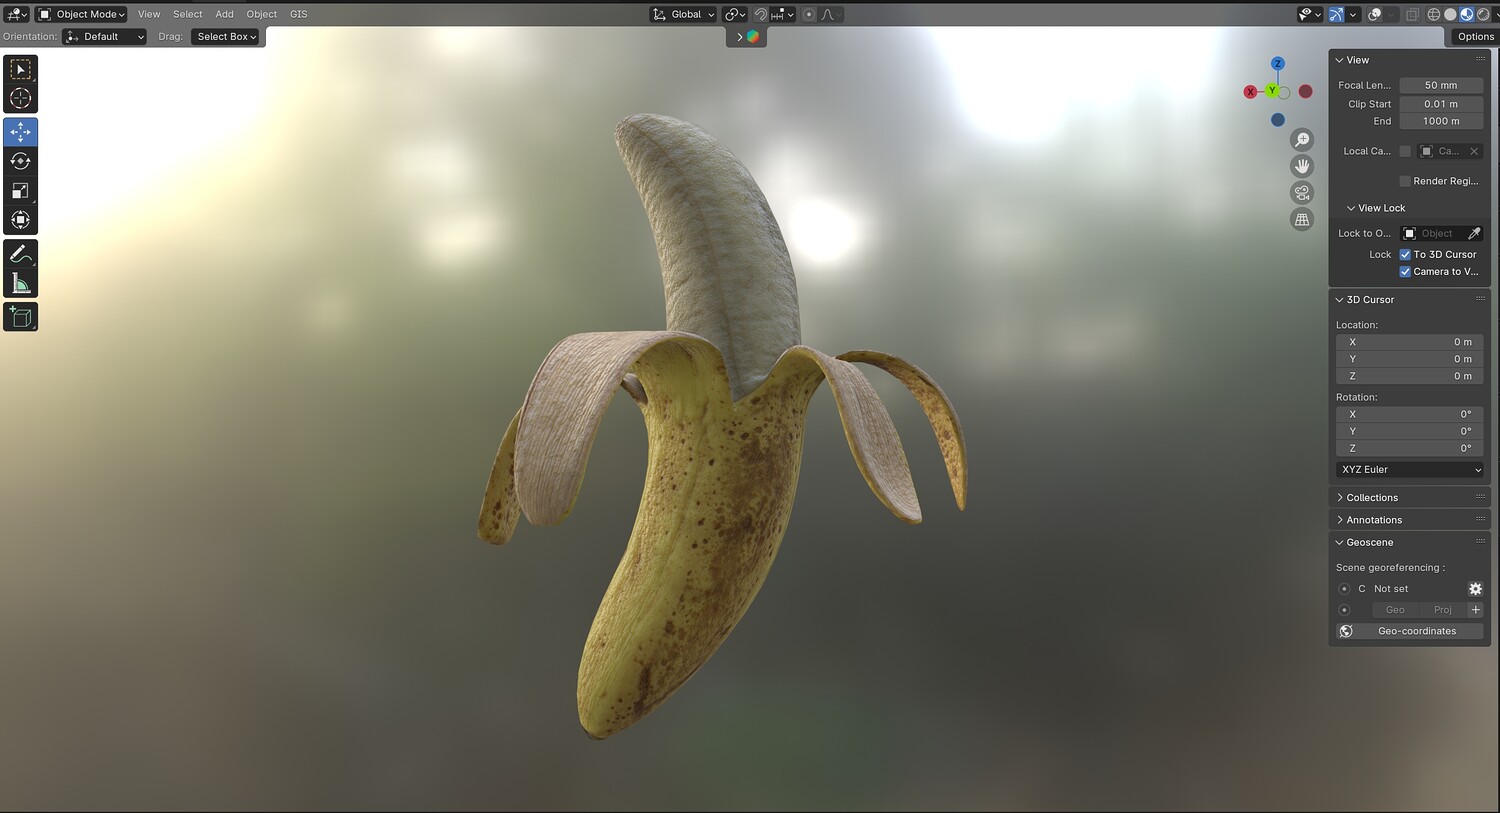Image resolution: width=1500 pixels, height=813 pixels.
Task: Select the Measure tool
Action: coord(20,284)
